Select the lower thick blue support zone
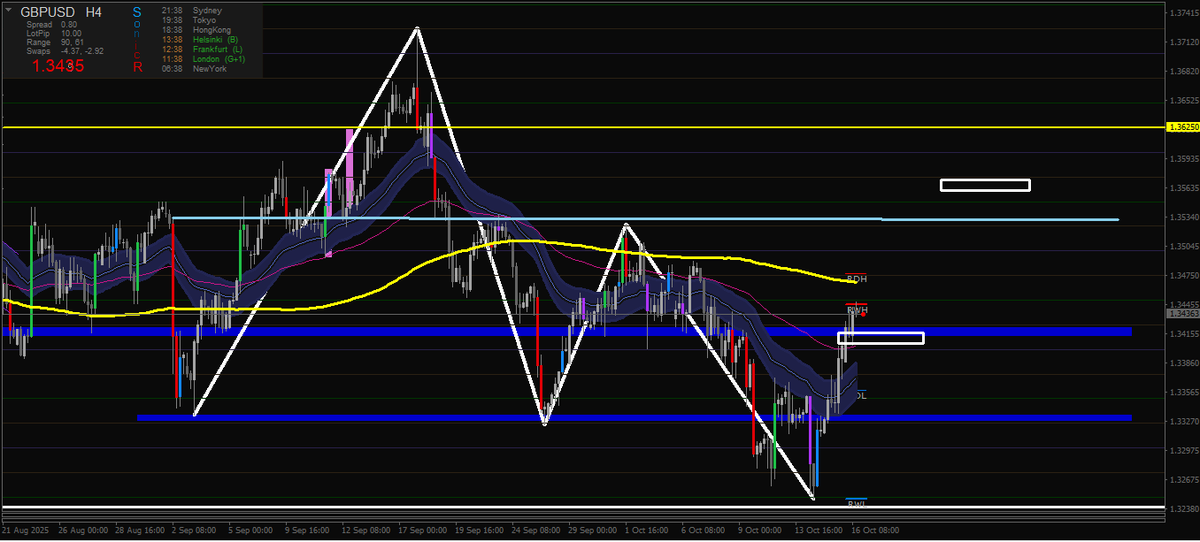Image resolution: width=1200 pixels, height=542 pixels. [634, 418]
